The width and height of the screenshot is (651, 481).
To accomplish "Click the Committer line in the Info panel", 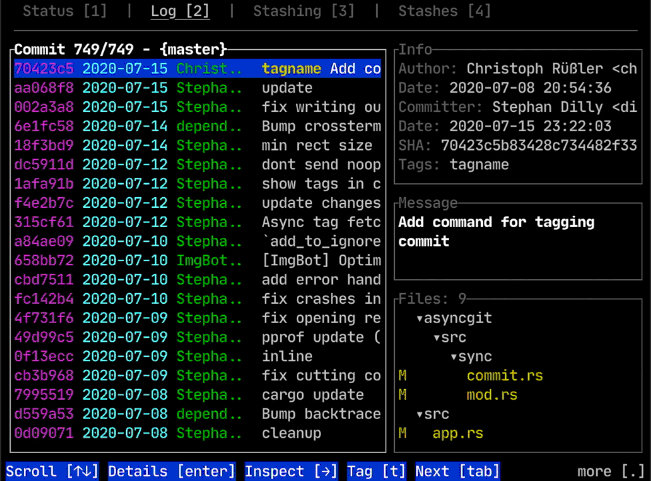I will point(518,107).
